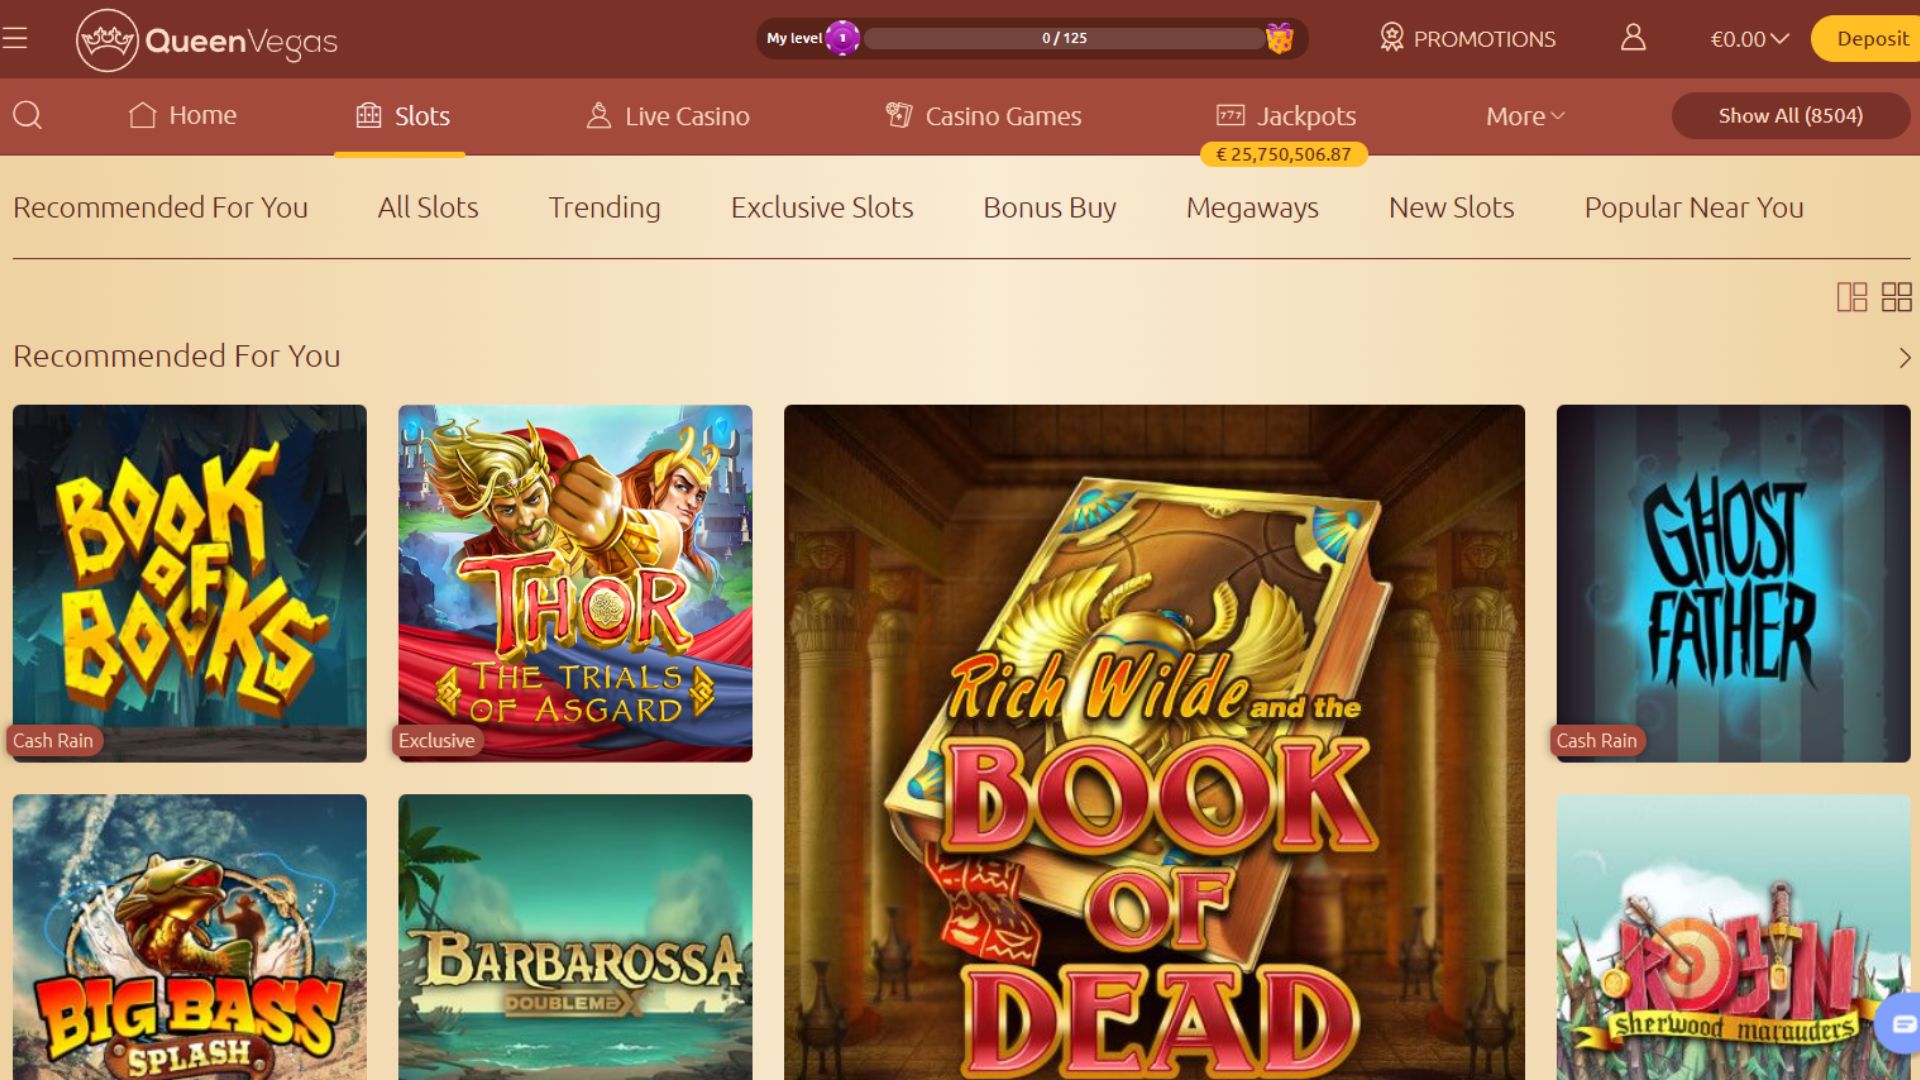The height and width of the screenshot is (1080, 1920).
Task: Click Exclusive tag on Thor game
Action: 437,741
